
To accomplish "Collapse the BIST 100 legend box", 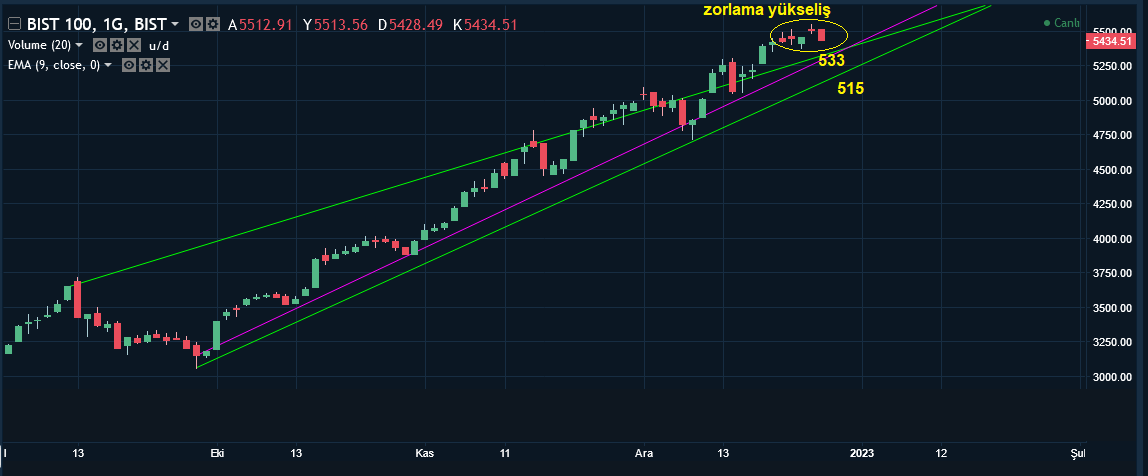I will tap(14, 23).
